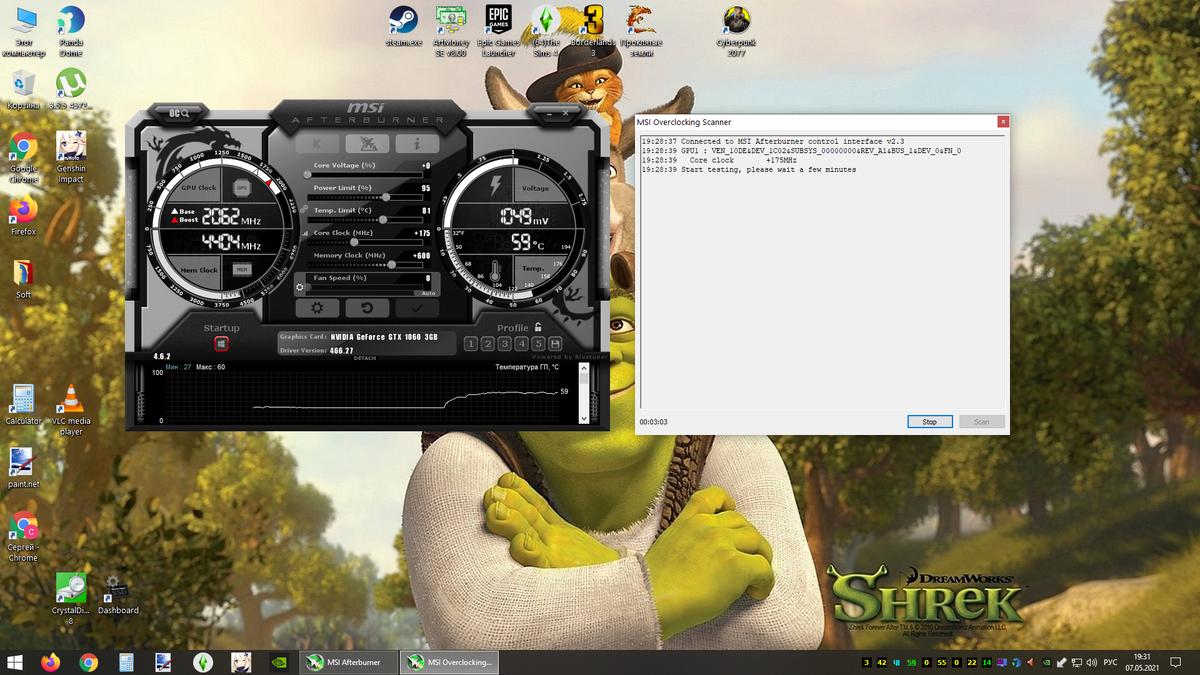Open Afterburner settings gear button

318,308
